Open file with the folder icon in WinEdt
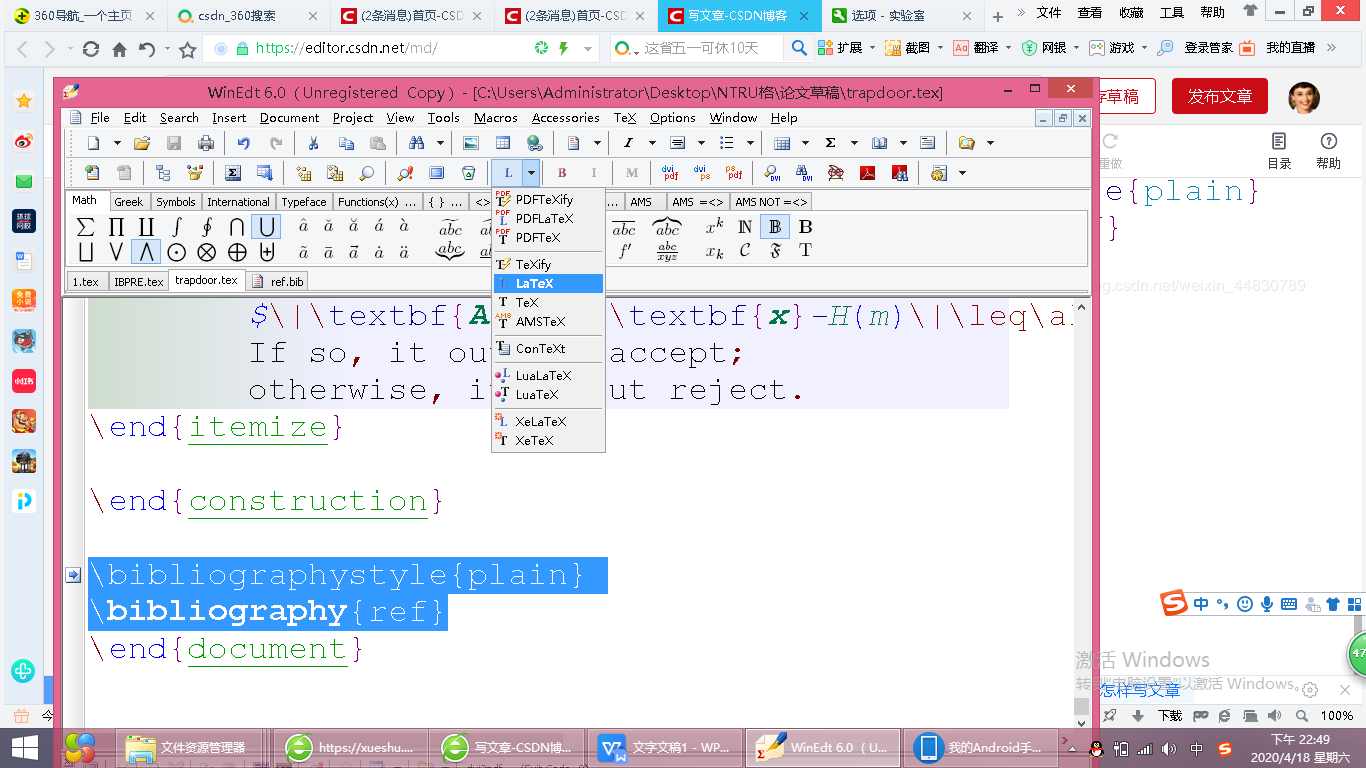Viewport: 1366px width, 768px height. tap(142, 143)
